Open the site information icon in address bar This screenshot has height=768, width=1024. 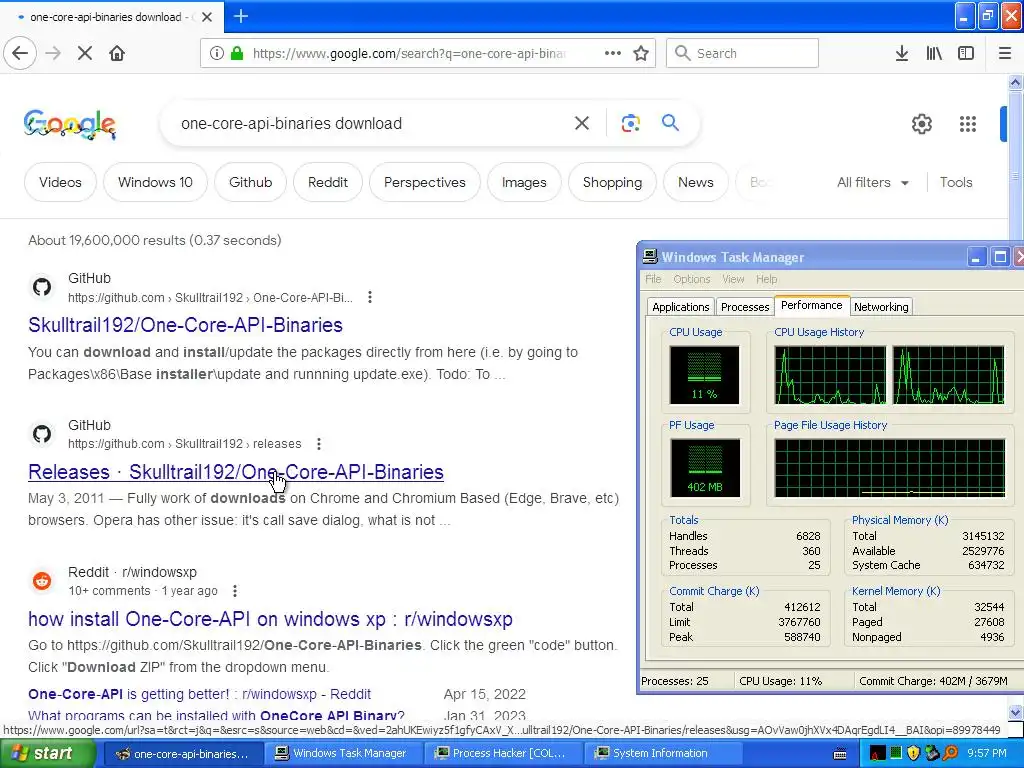(217, 53)
